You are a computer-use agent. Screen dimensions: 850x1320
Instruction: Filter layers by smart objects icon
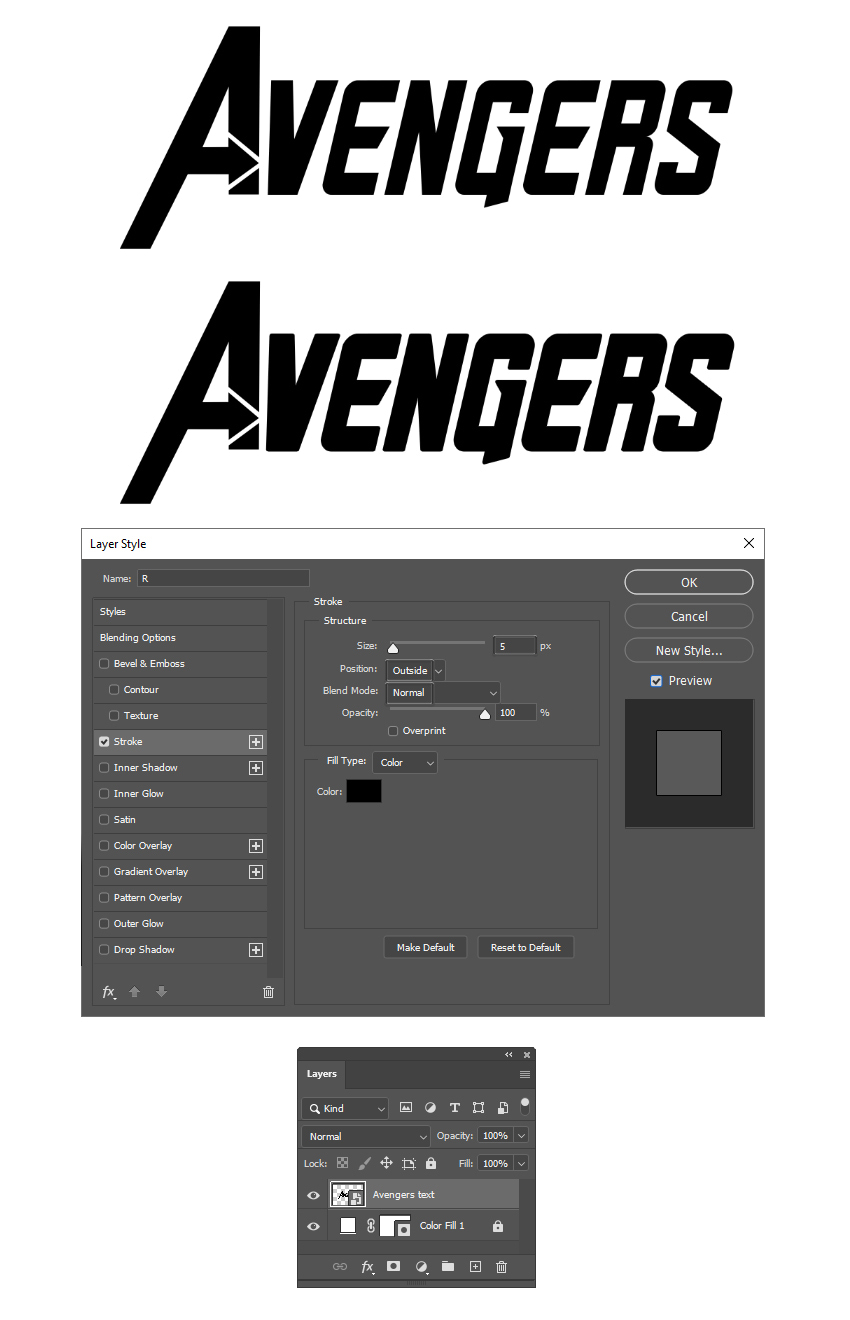(x=503, y=1108)
